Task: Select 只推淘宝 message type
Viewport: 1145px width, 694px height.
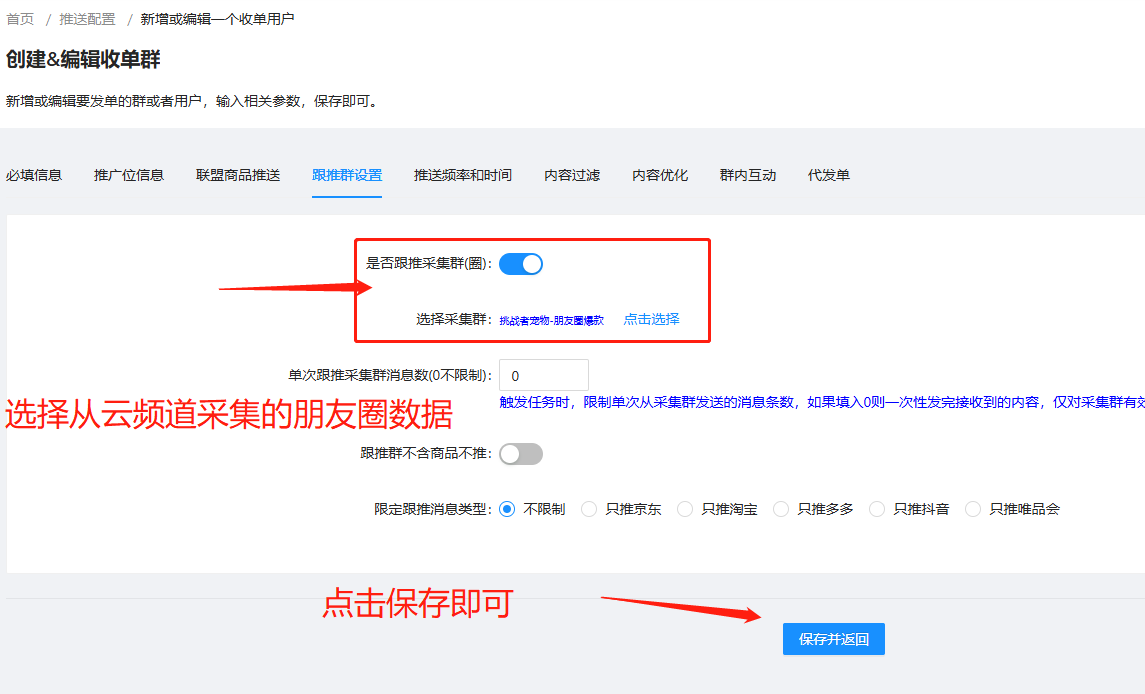Action: click(685, 509)
